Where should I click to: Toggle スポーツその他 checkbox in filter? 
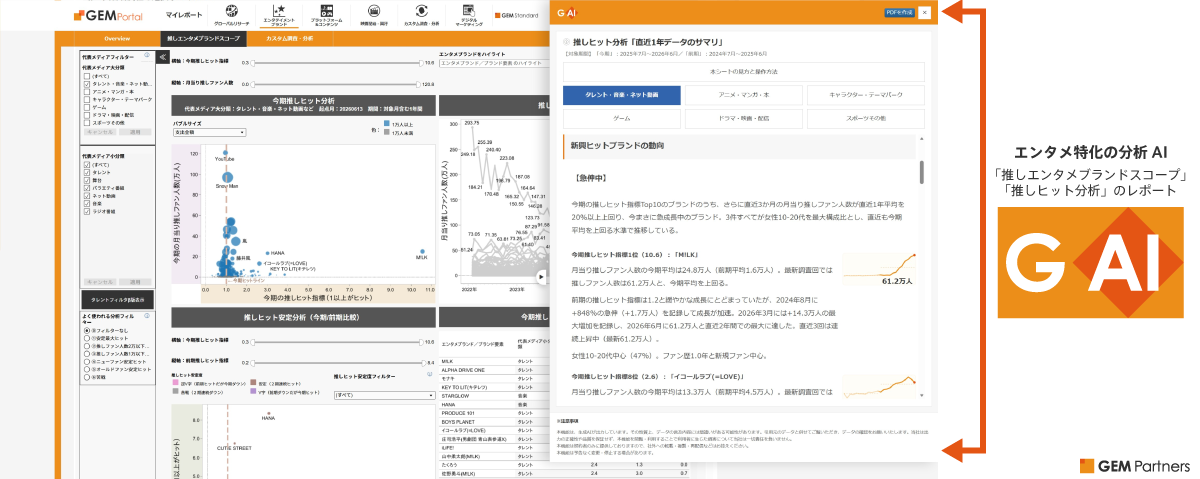click(87, 122)
